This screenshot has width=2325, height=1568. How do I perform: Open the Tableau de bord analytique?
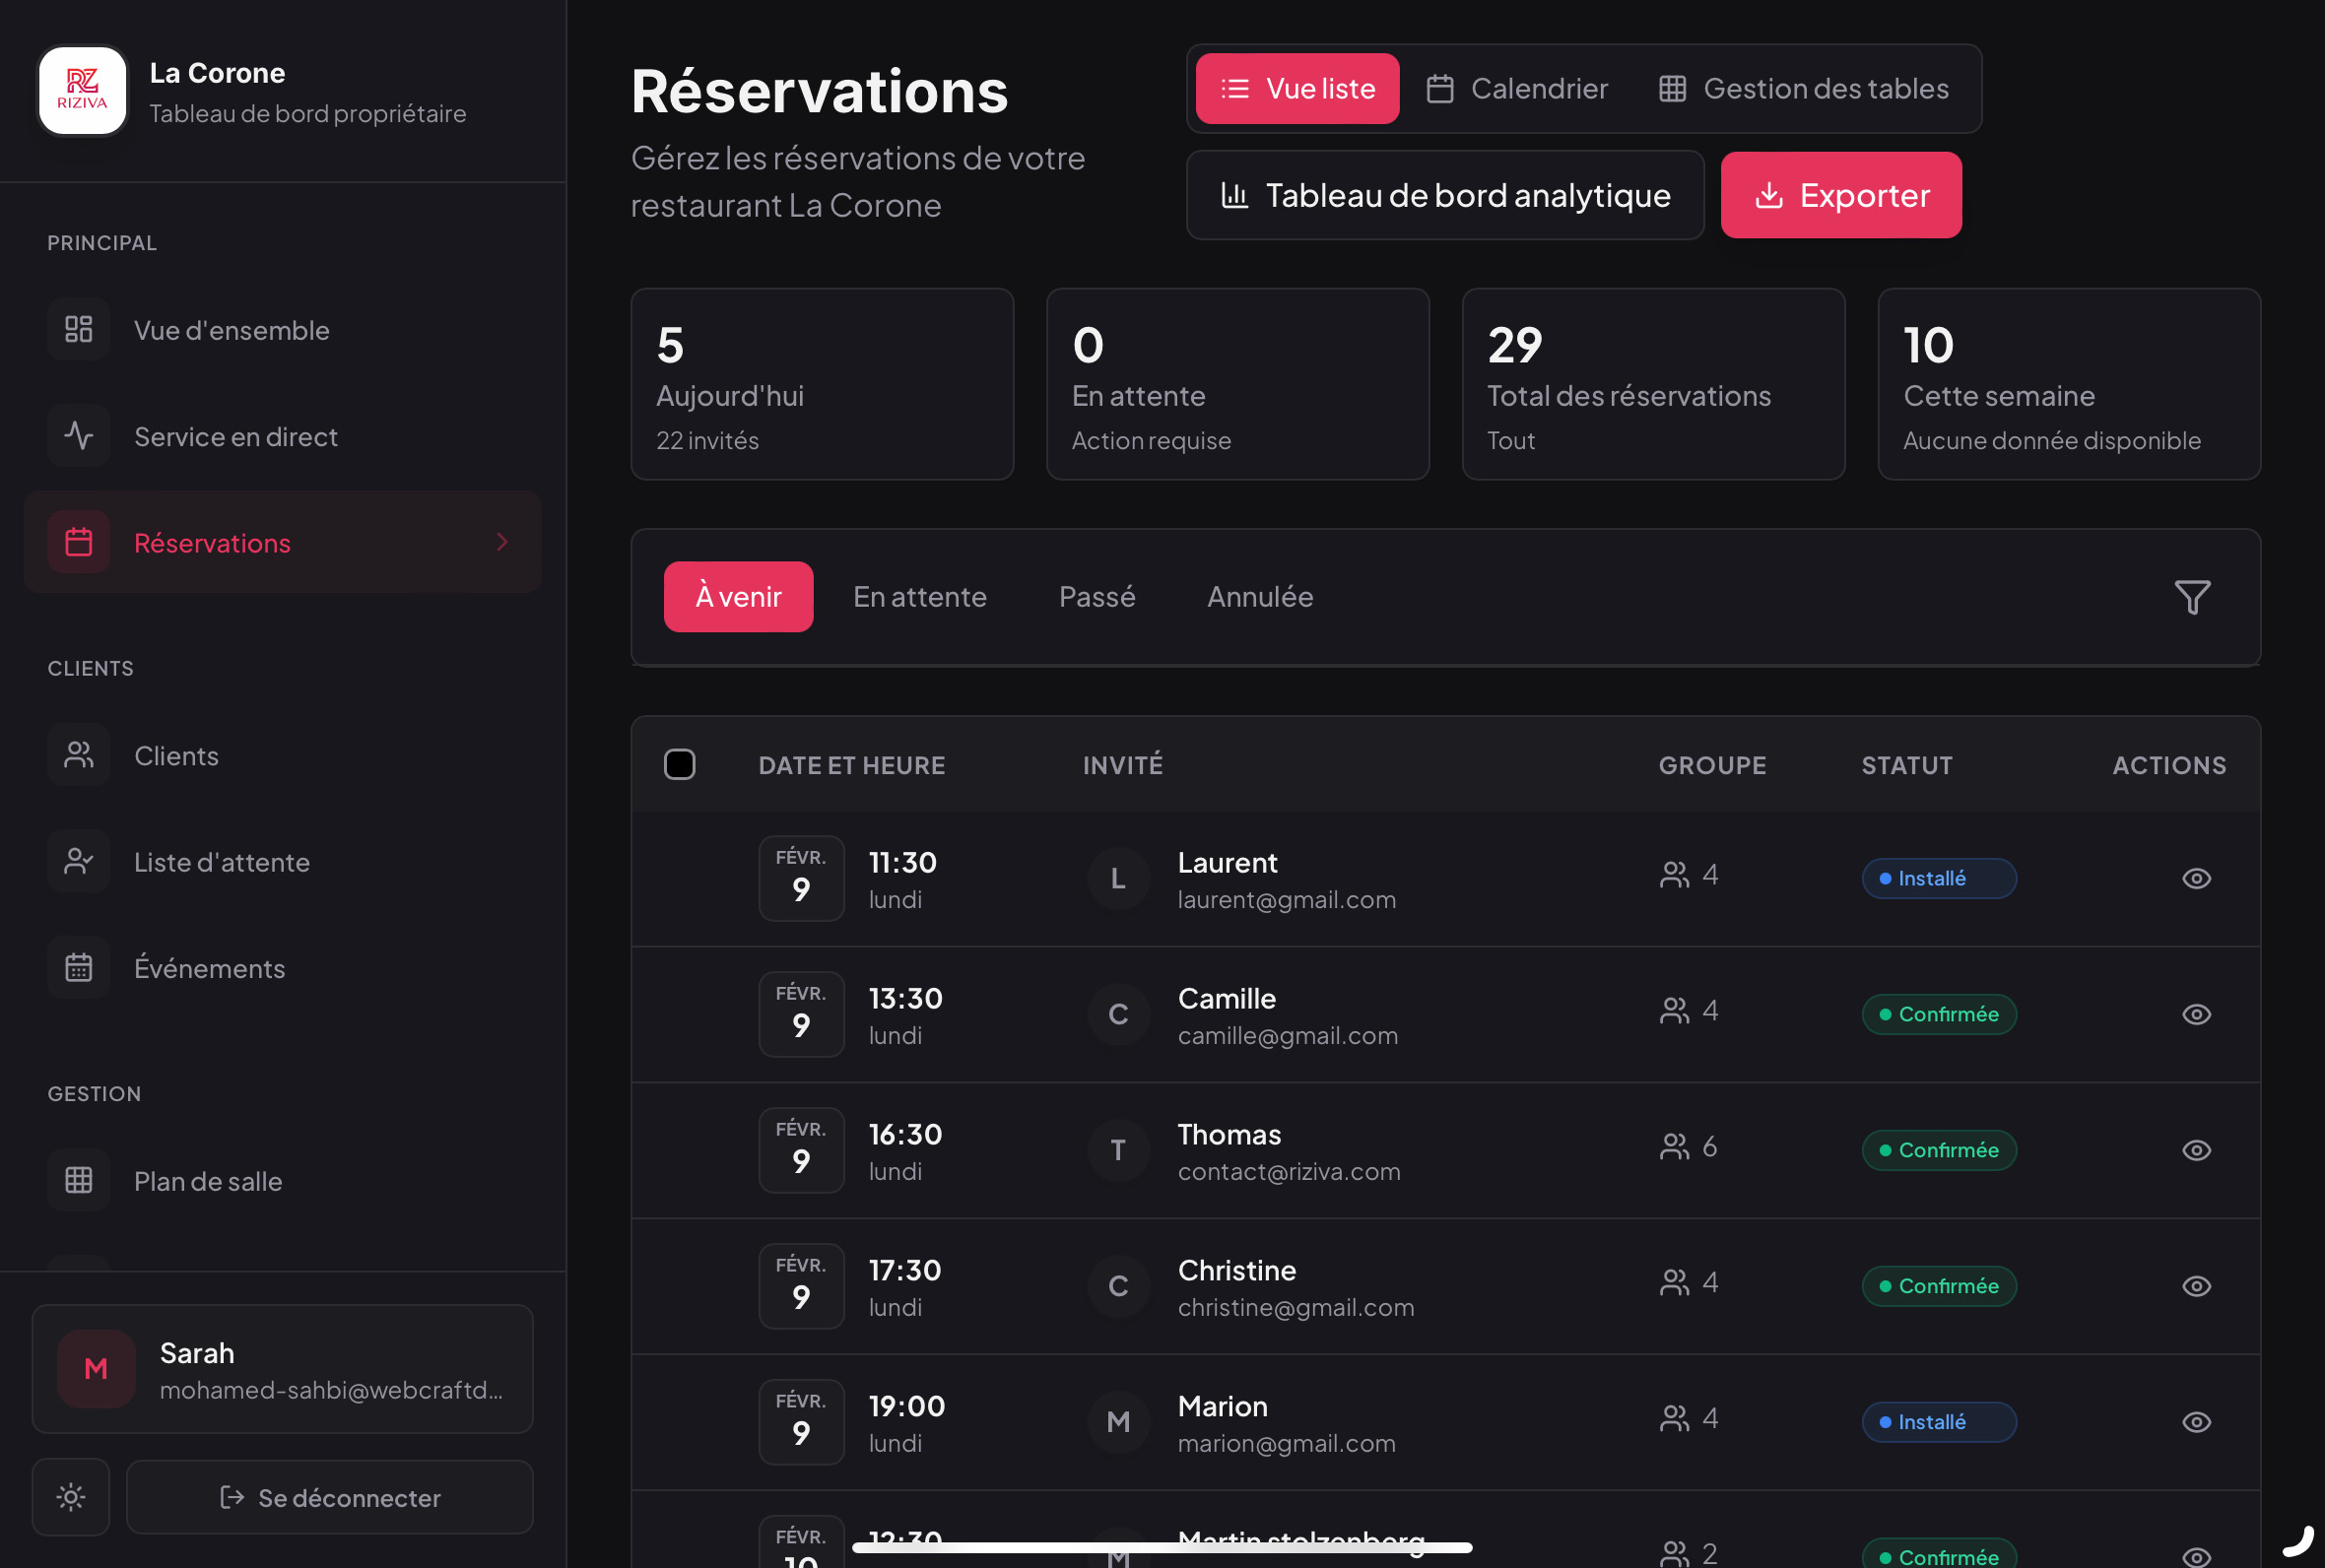pos(1444,195)
